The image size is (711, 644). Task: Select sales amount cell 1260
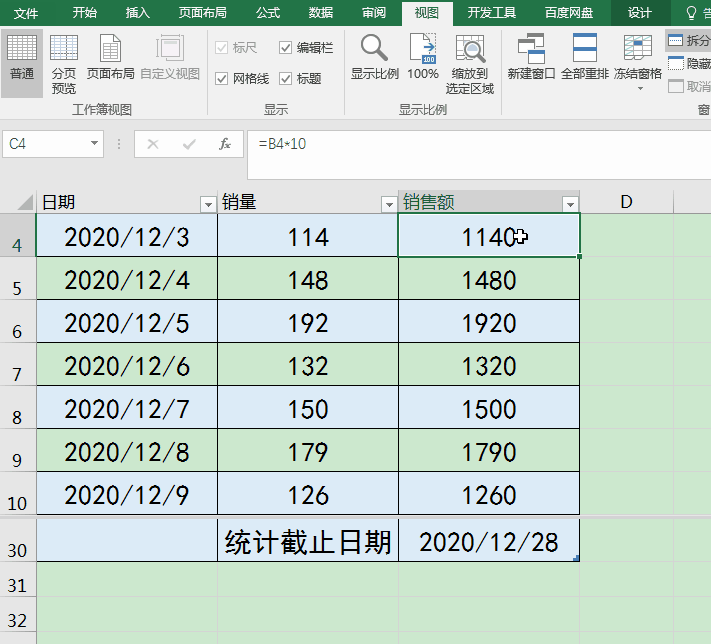coord(489,494)
